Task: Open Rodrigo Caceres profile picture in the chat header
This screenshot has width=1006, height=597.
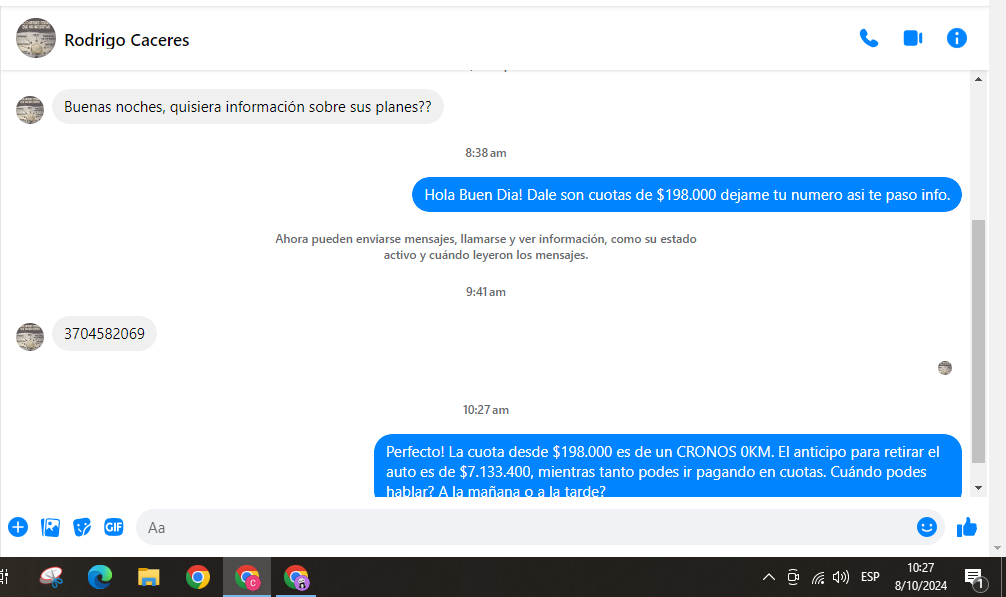Action: tap(36, 38)
